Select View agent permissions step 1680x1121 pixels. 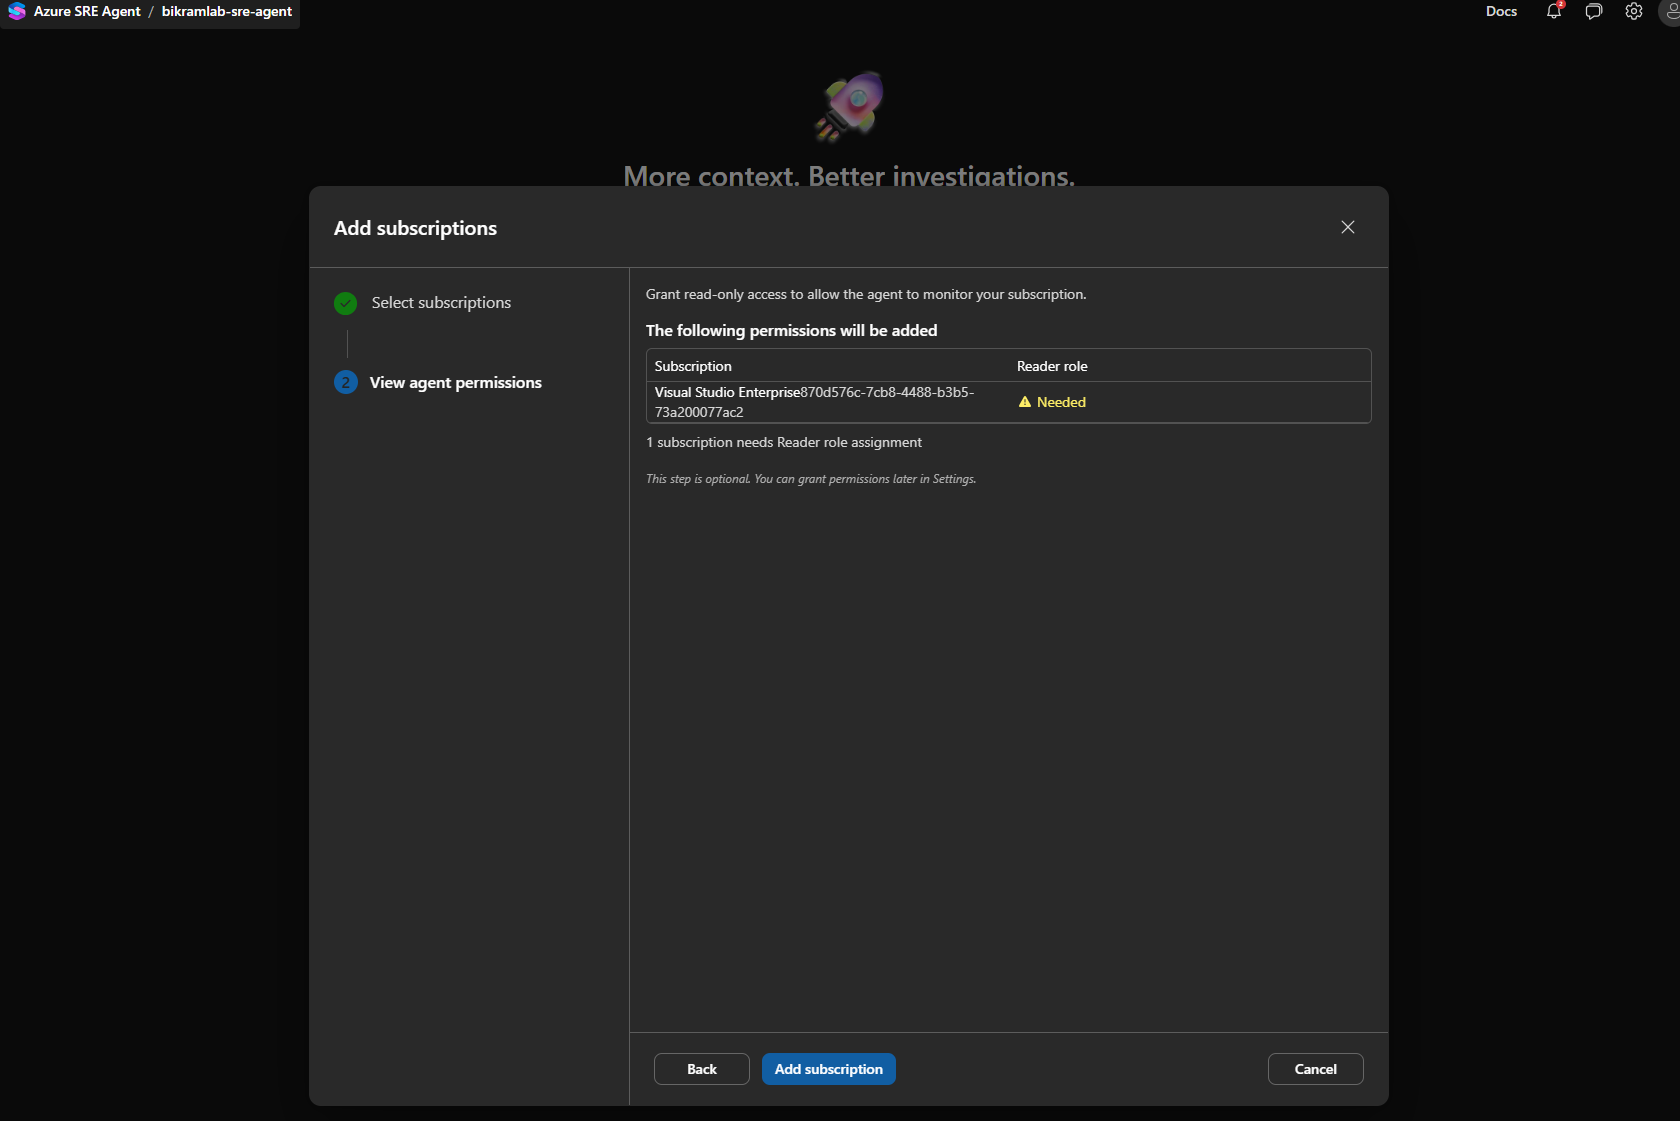pos(456,383)
